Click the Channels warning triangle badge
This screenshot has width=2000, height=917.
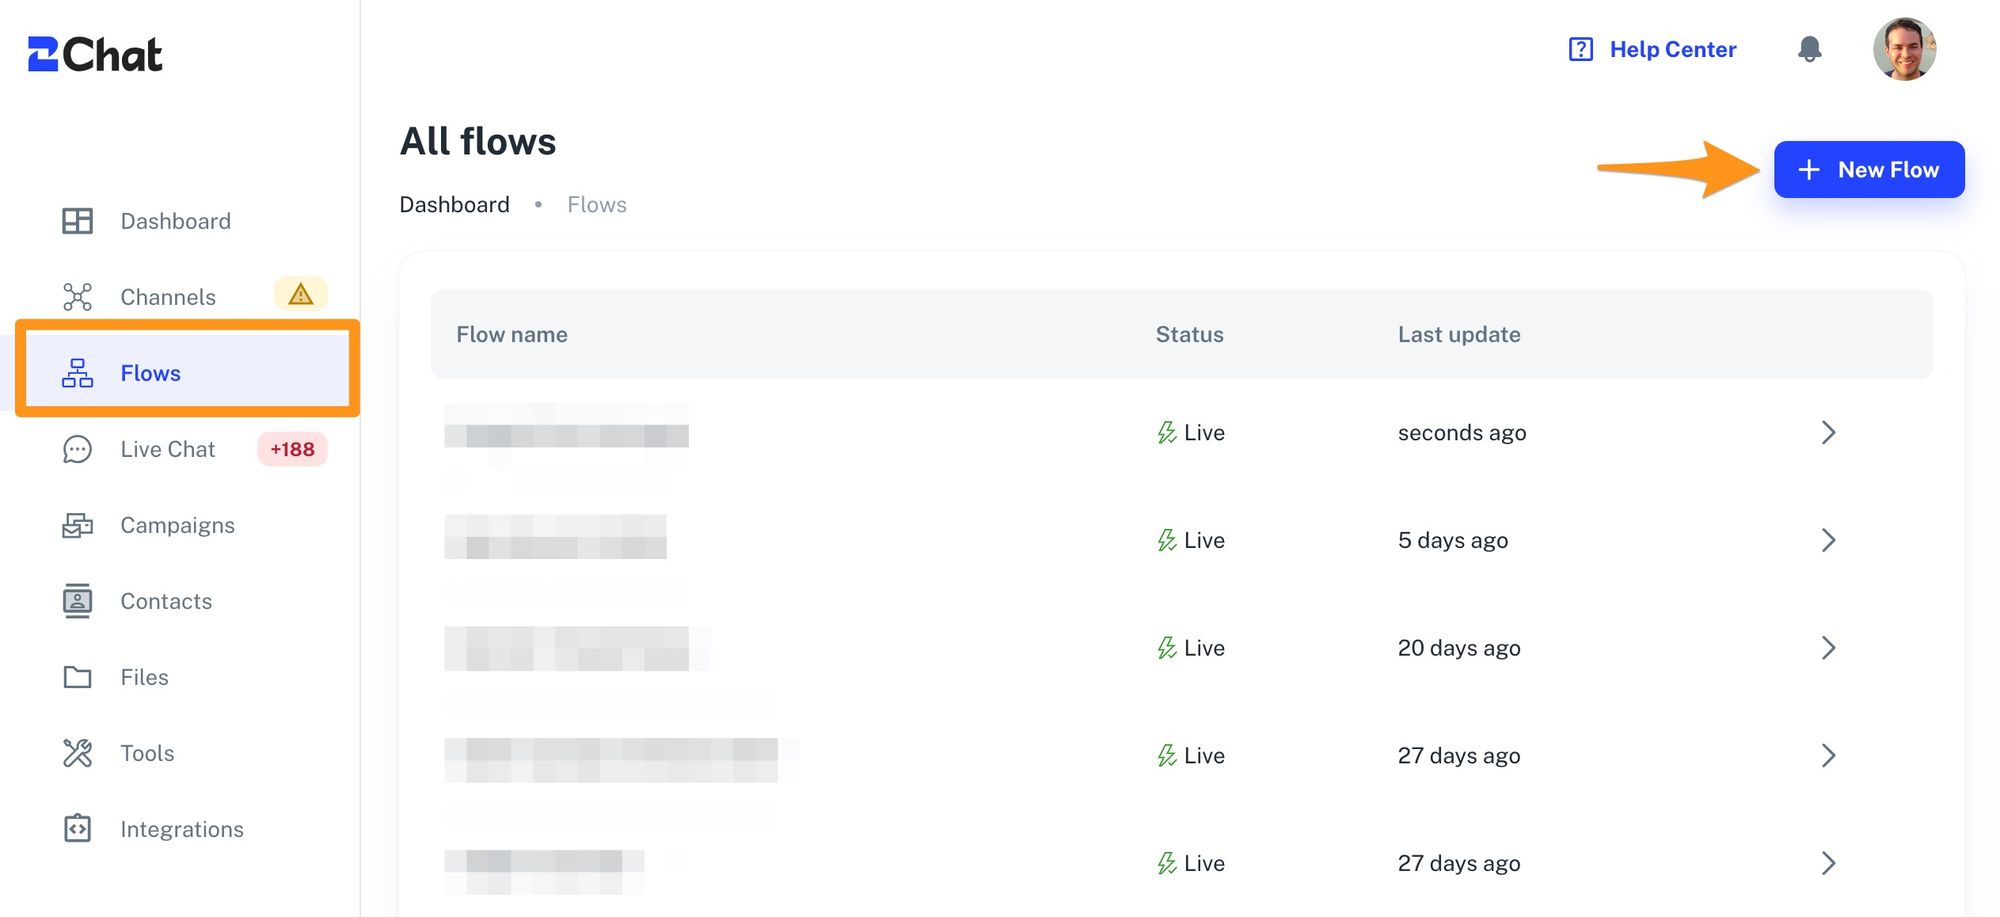point(300,294)
